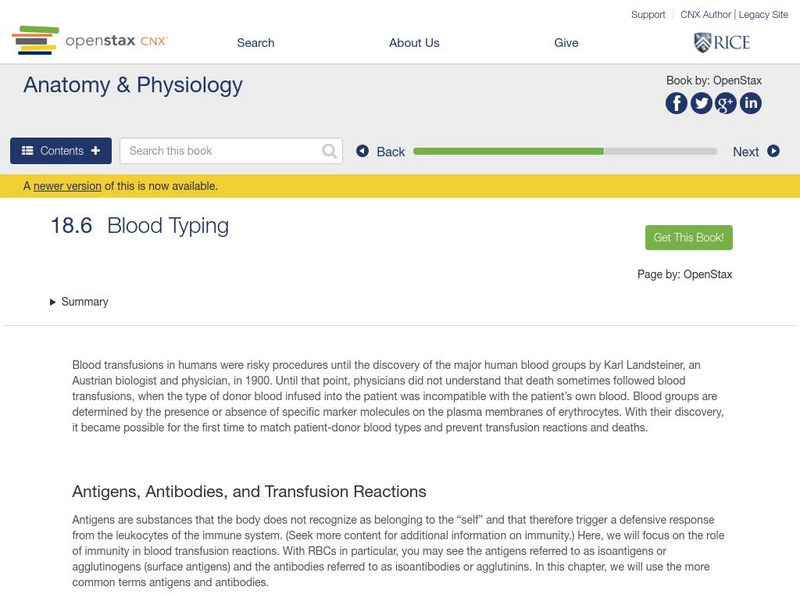Select the Give menu item

coord(566,43)
